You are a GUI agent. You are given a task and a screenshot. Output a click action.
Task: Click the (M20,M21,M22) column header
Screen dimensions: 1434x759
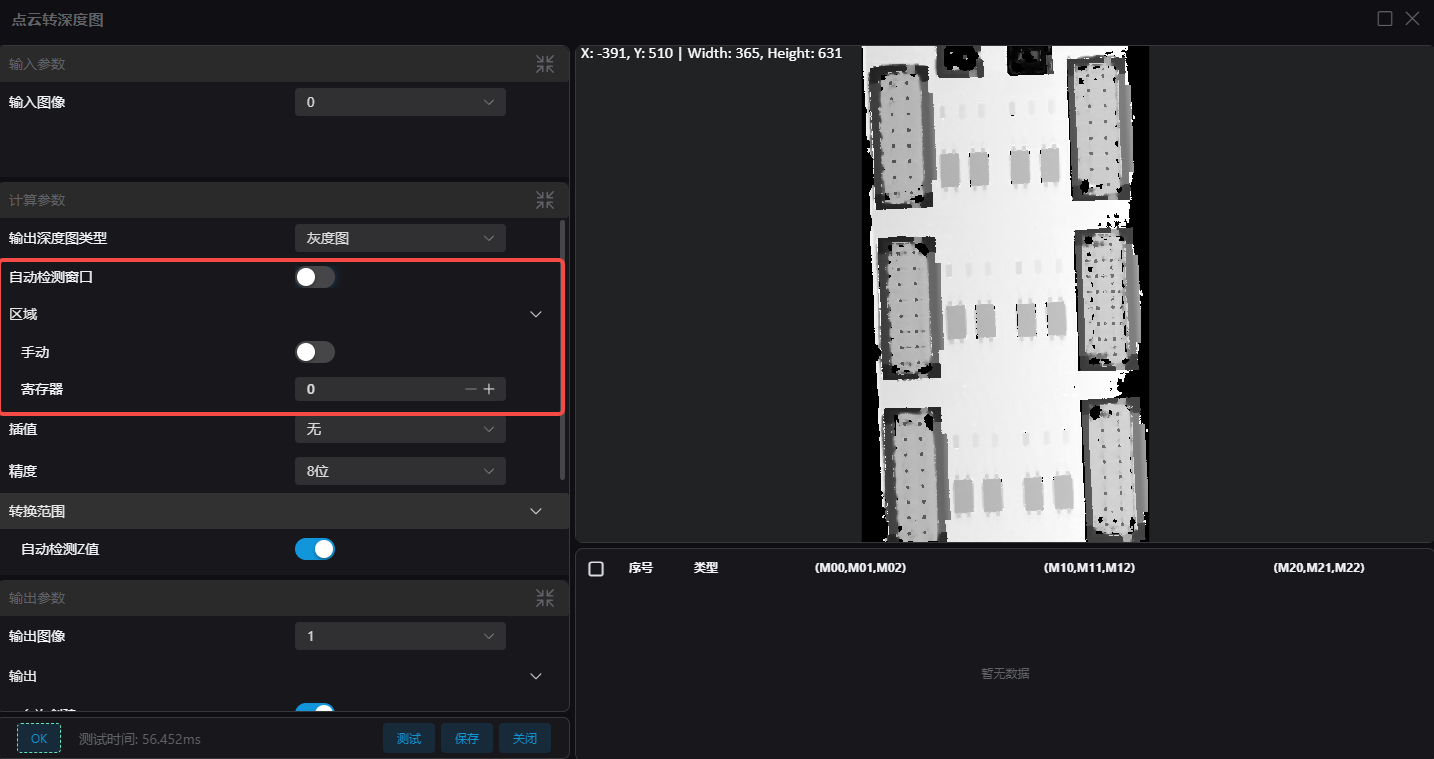(x=1319, y=568)
